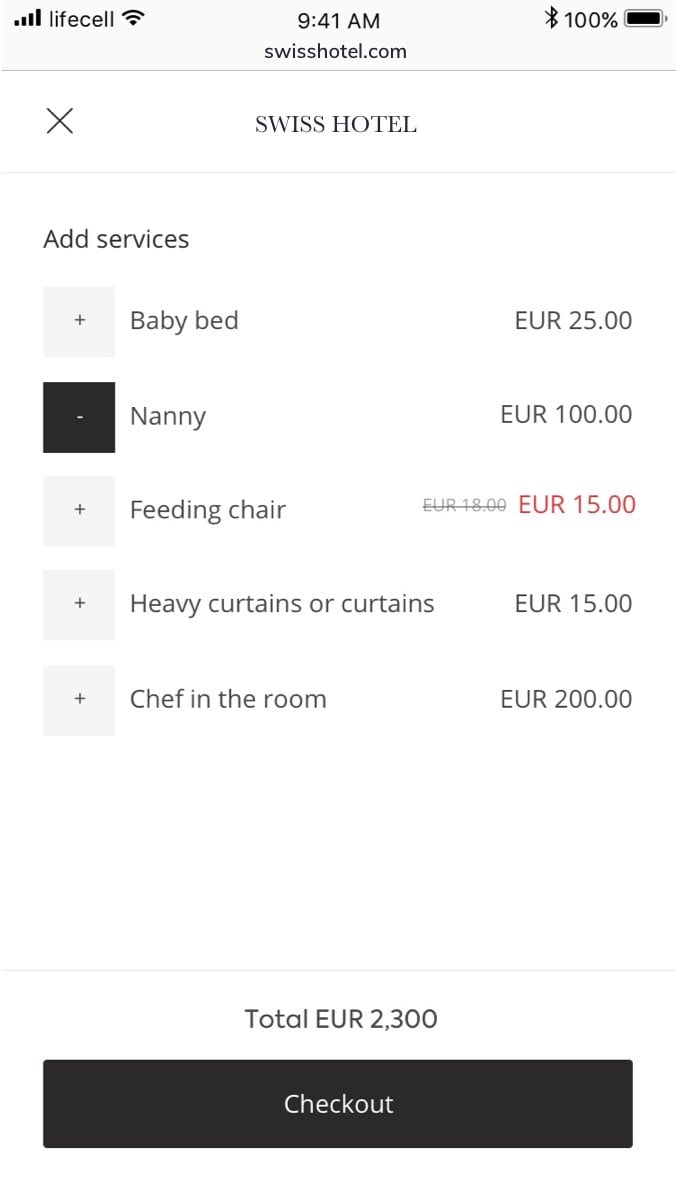Tap the swisshotel.com address bar
This screenshot has height=1180, width=676.
click(336, 52)
